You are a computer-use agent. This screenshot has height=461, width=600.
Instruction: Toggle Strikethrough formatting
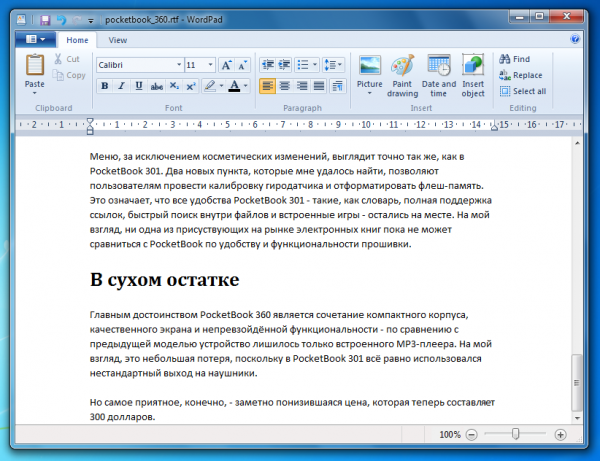[157, 86]
